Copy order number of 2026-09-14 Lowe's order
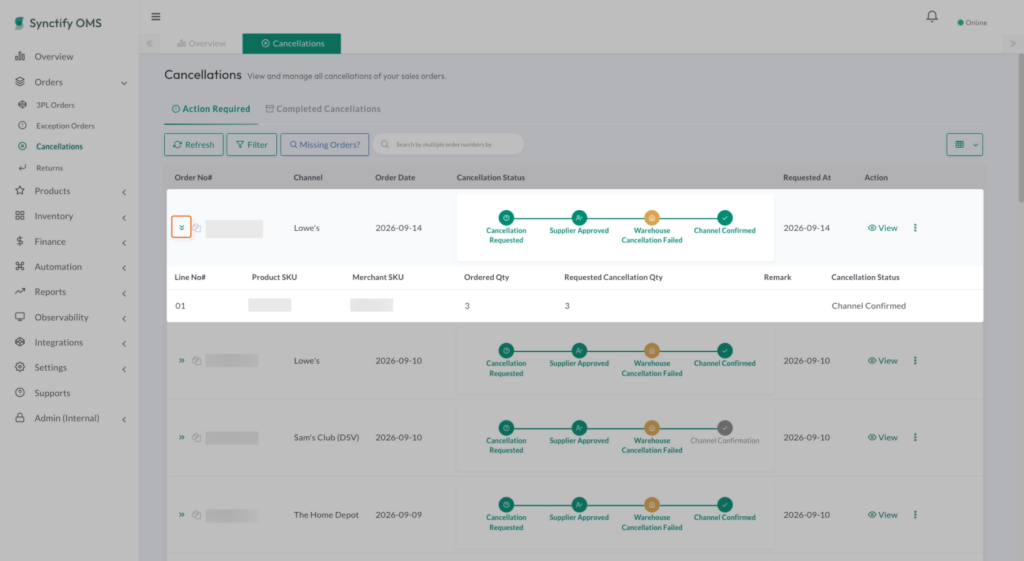The height and width of the screenshot is (561, 1024). click(x=197, y=228)
